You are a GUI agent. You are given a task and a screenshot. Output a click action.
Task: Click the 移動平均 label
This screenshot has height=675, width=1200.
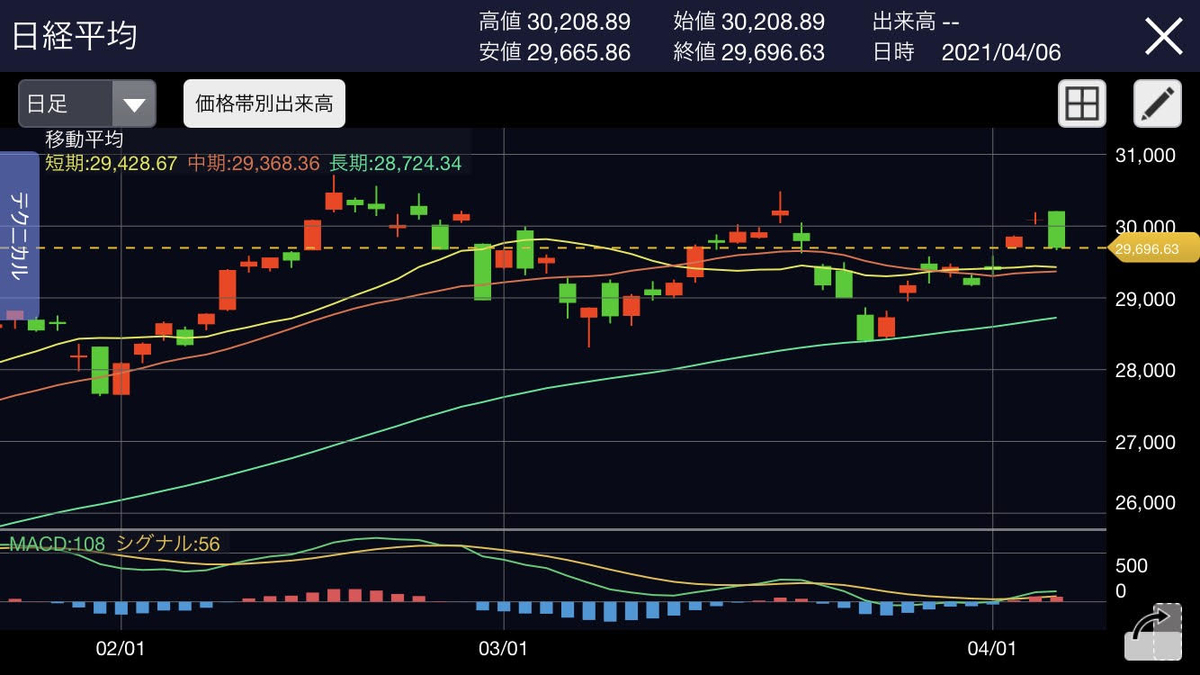point(84,139)
